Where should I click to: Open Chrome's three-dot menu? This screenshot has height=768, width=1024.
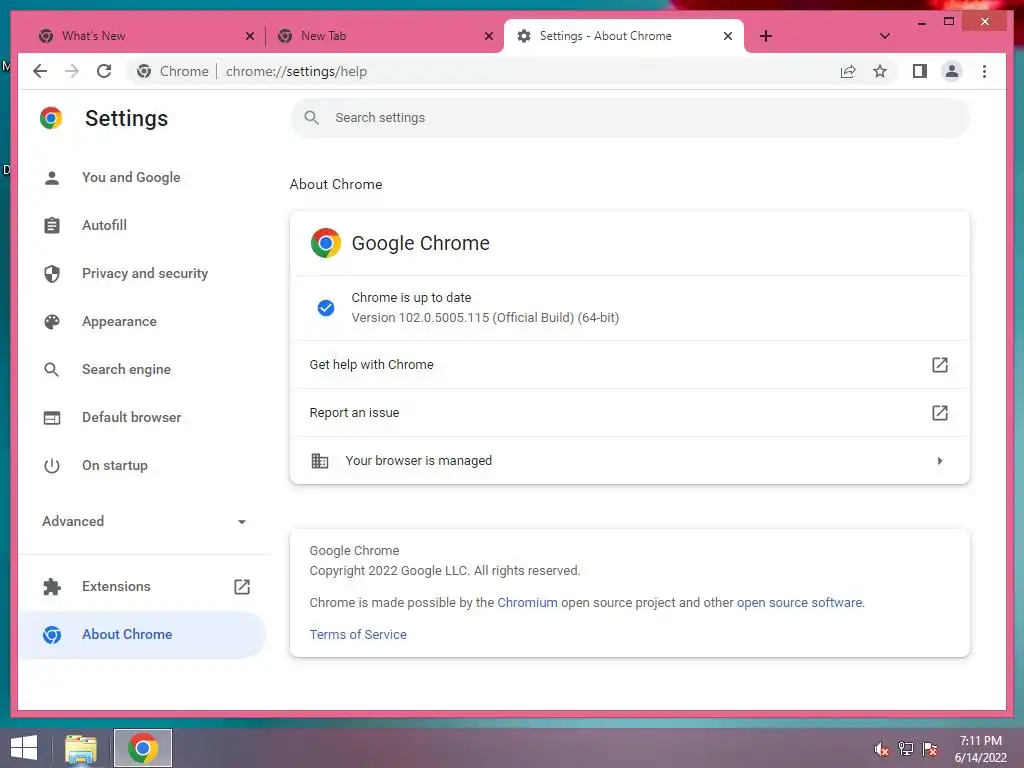click(x=984, y=71)
